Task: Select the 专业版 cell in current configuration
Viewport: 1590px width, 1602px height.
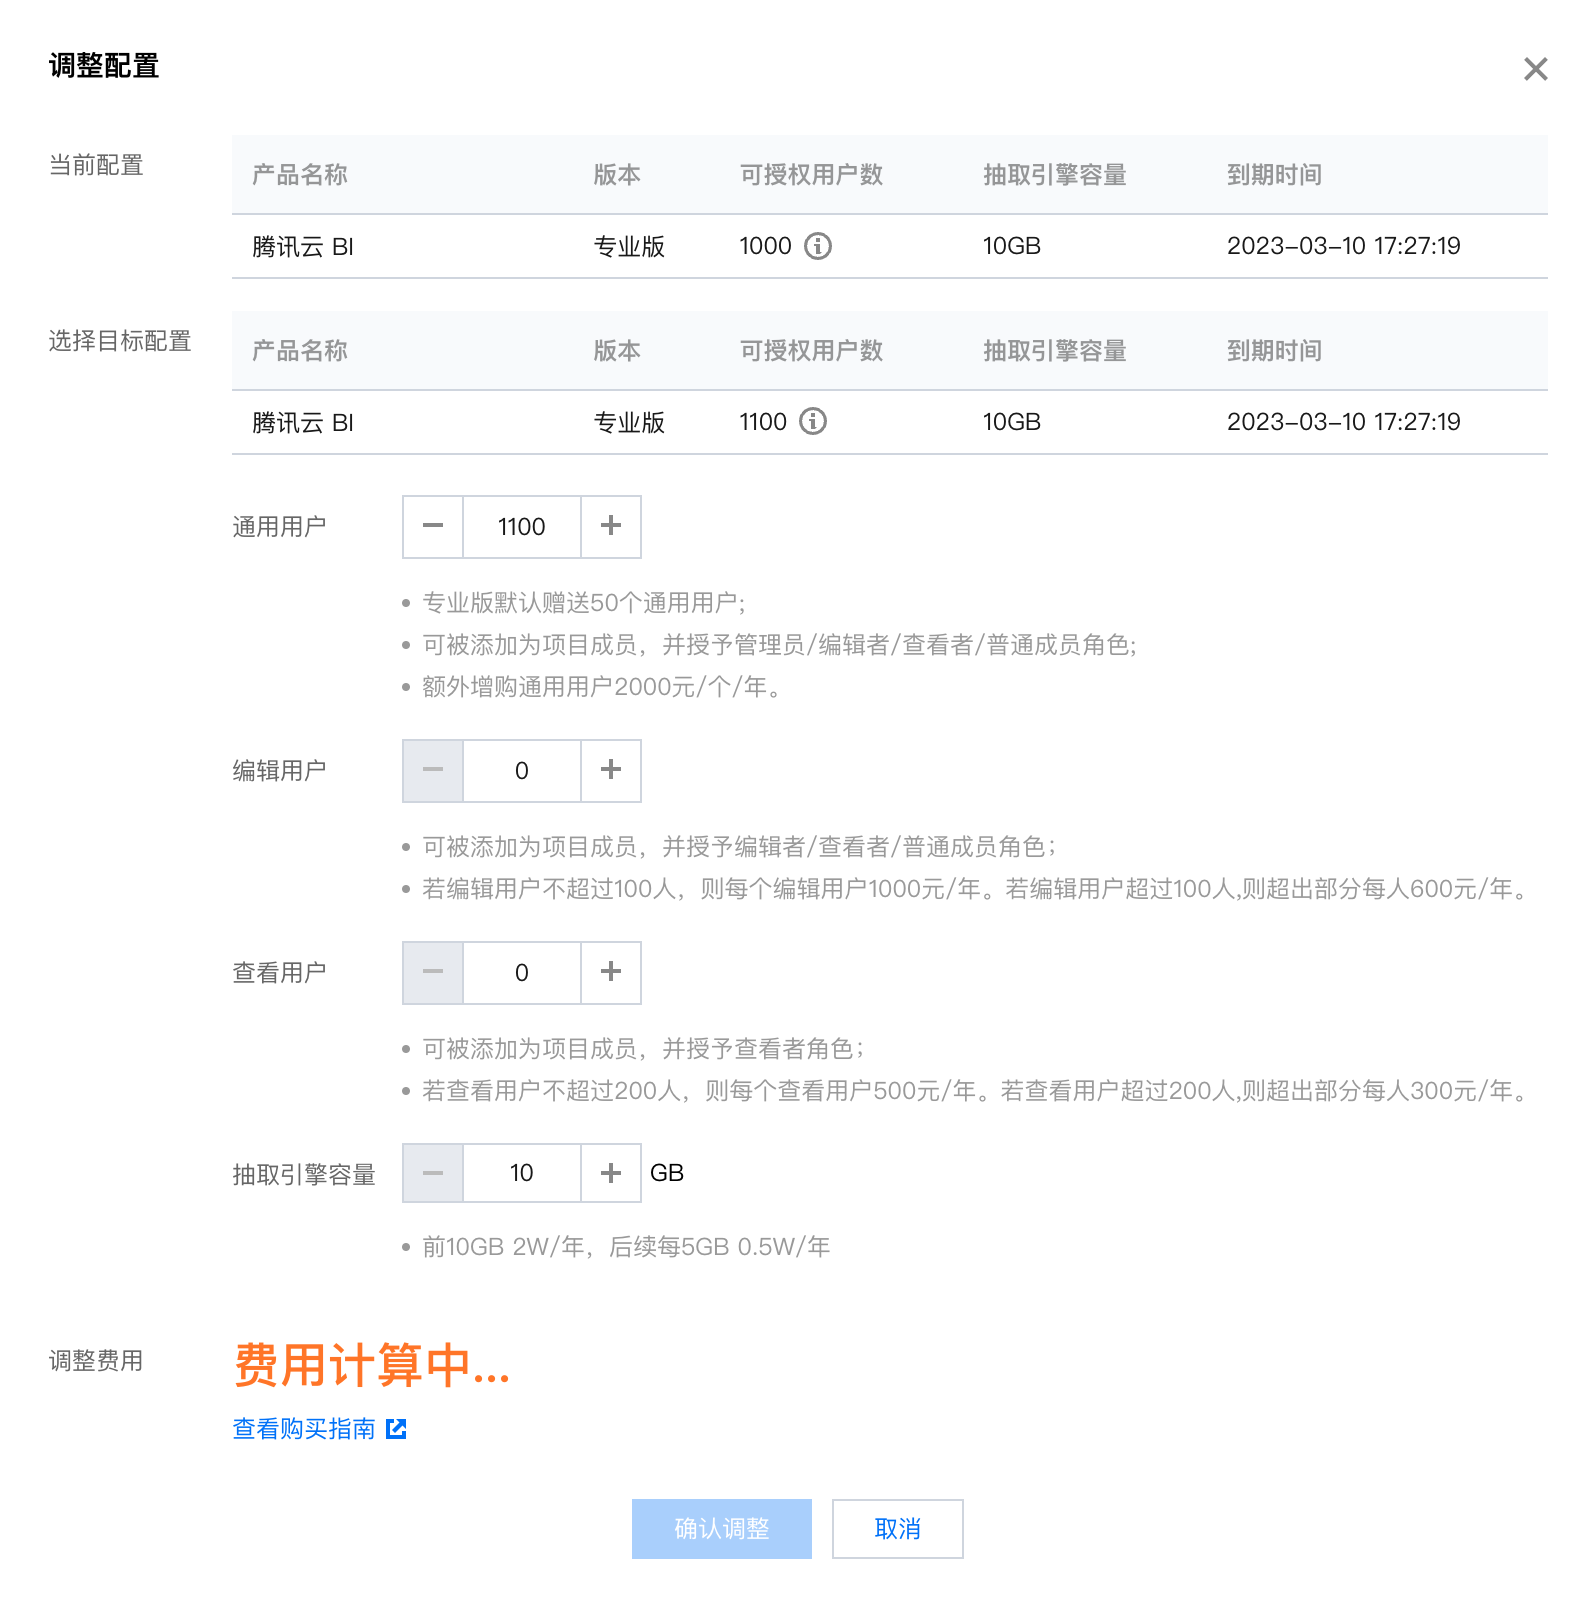Action: pos(629,247)
